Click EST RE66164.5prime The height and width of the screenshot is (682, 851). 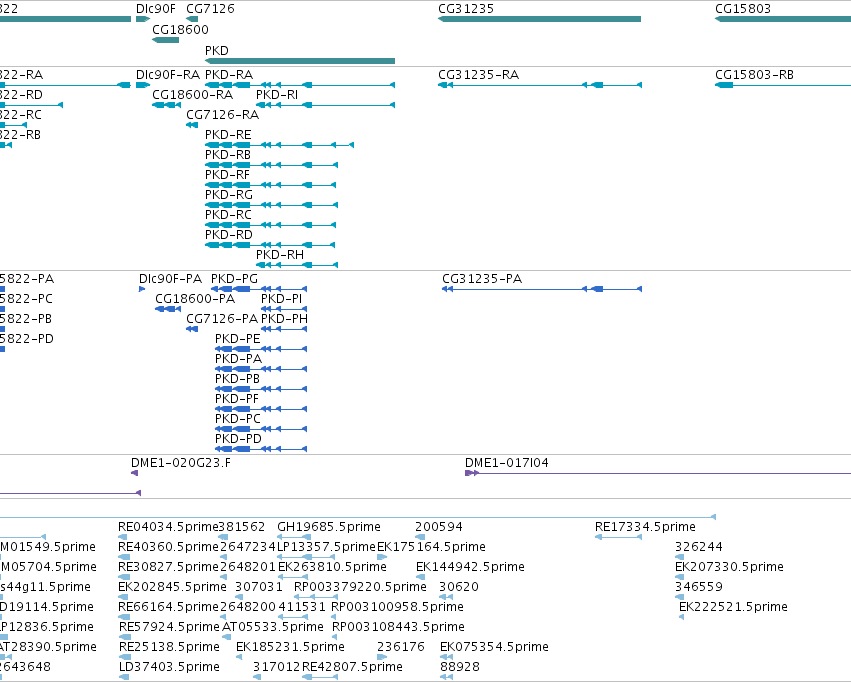pyautogui.click(x=168, y=607)
